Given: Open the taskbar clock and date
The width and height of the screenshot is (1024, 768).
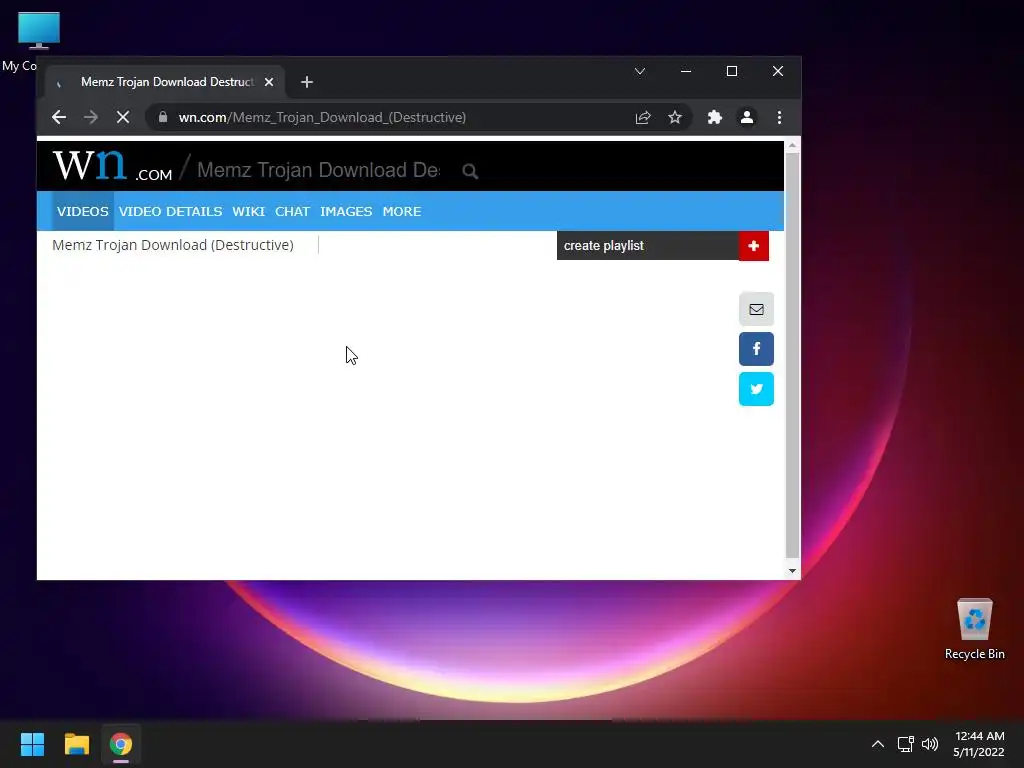Looking at the screenshot, I should (x=978, y=744).
